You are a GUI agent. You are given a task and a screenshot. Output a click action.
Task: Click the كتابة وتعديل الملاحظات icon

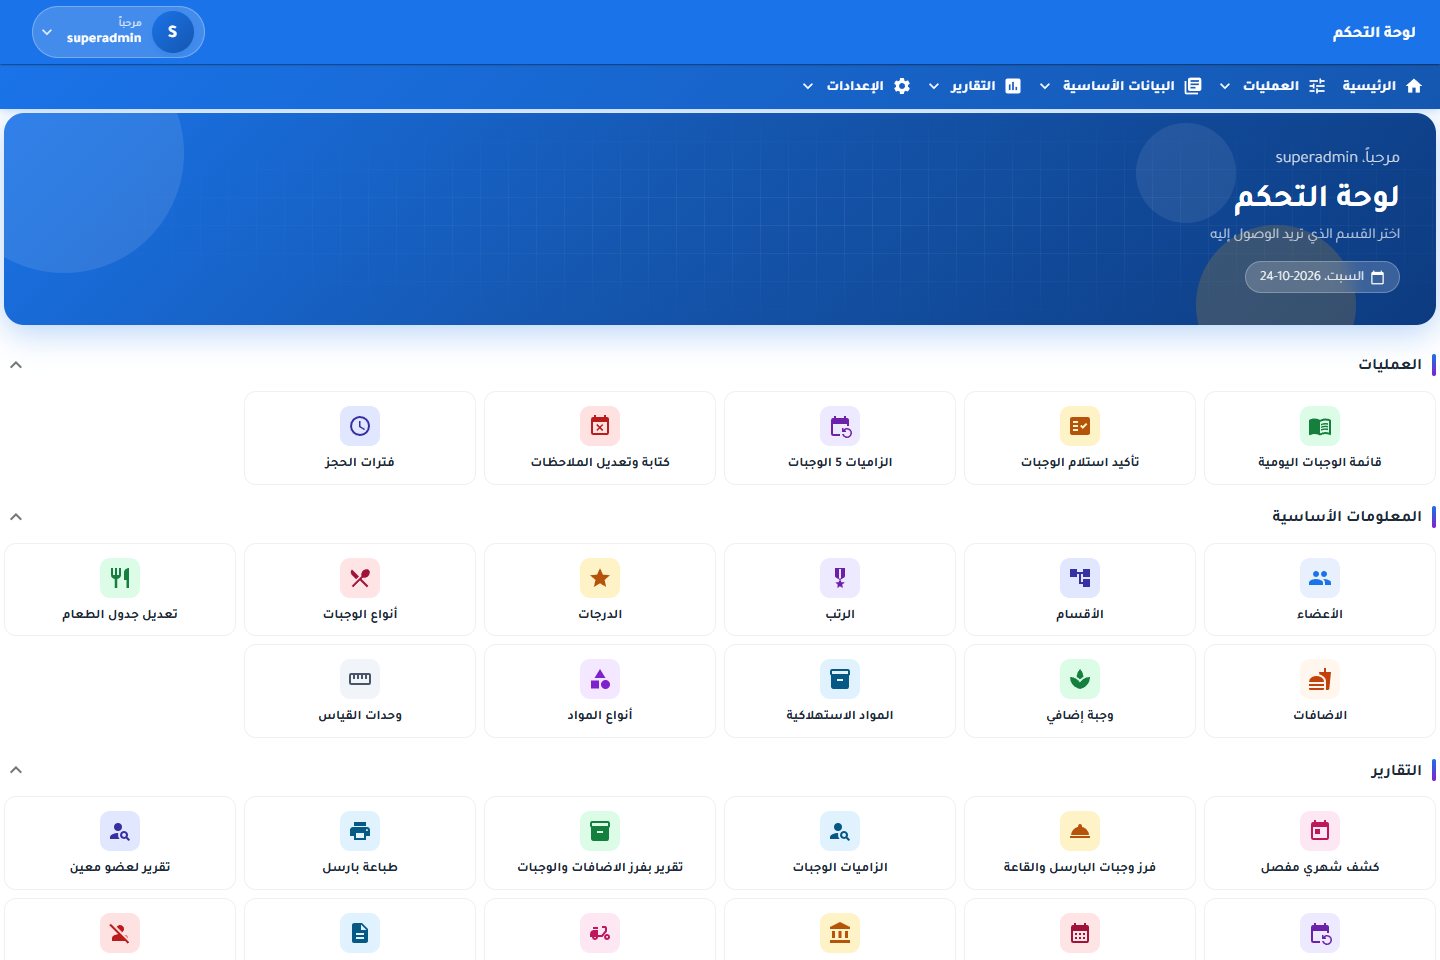point(600,426)
